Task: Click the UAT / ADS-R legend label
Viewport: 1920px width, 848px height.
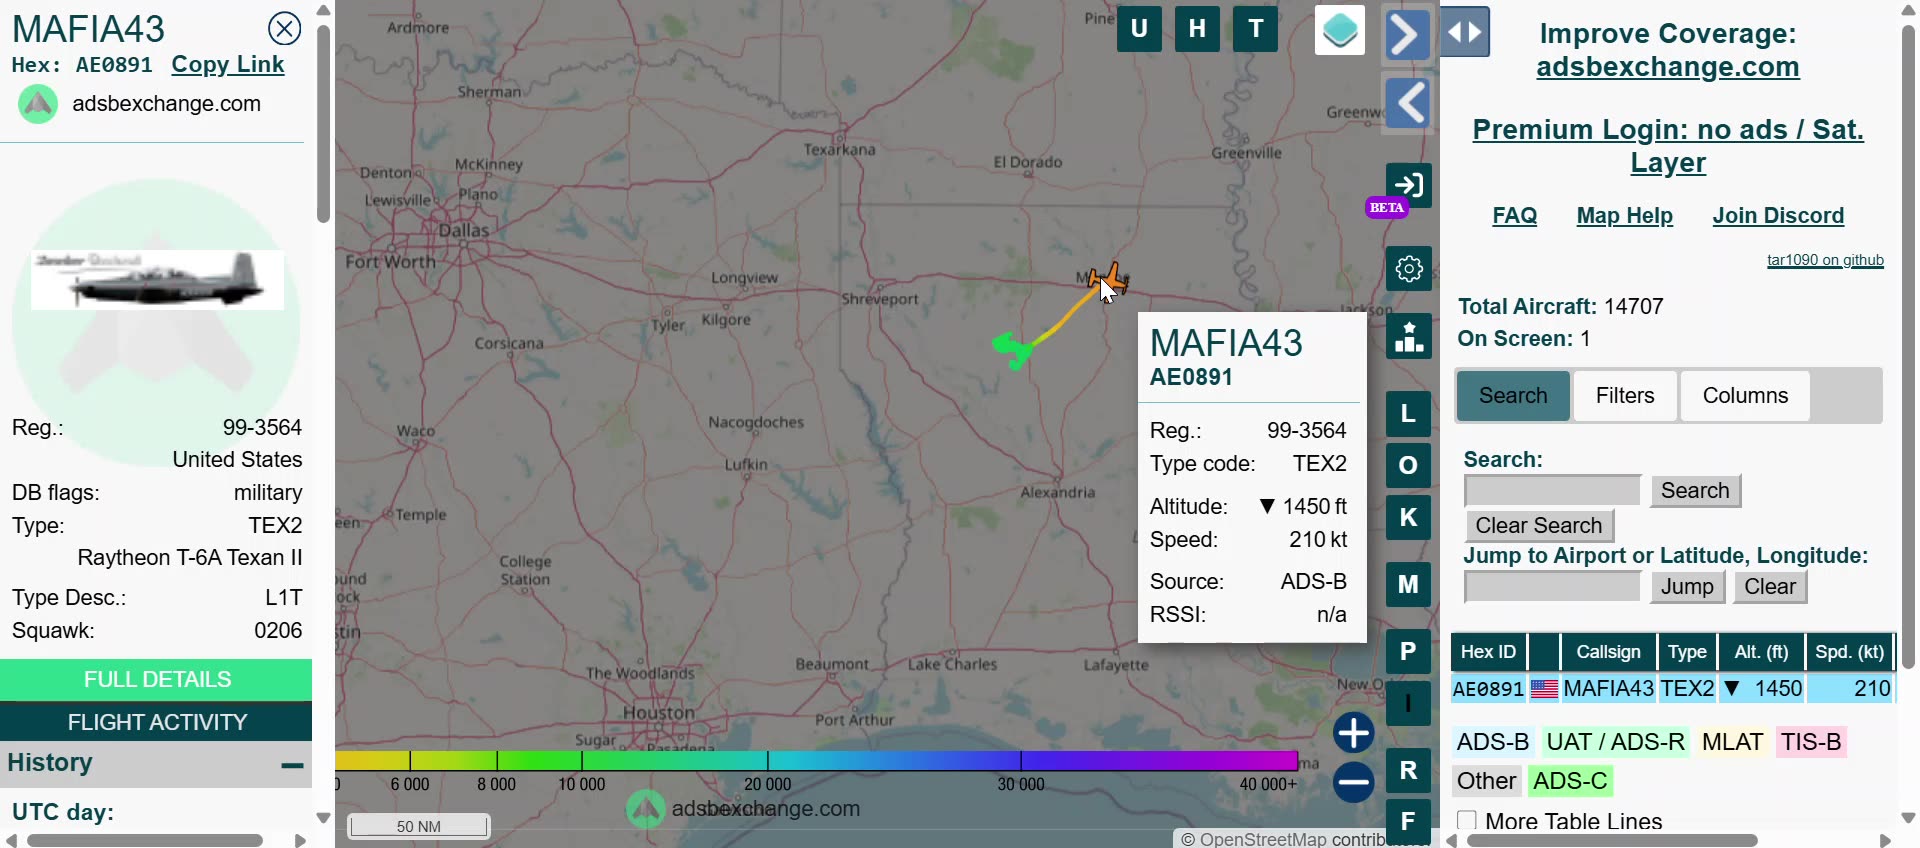Action: click(x=1615, y=742)
